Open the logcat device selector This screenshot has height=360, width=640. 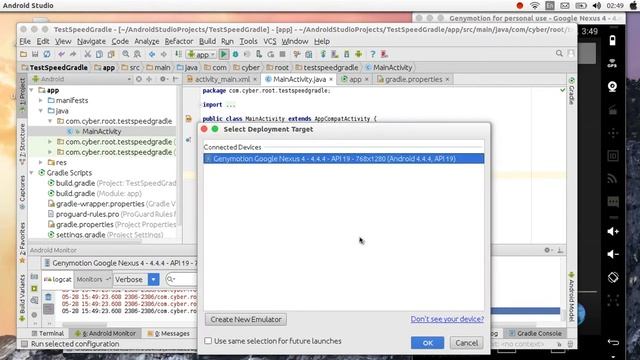tap(120, 263)
